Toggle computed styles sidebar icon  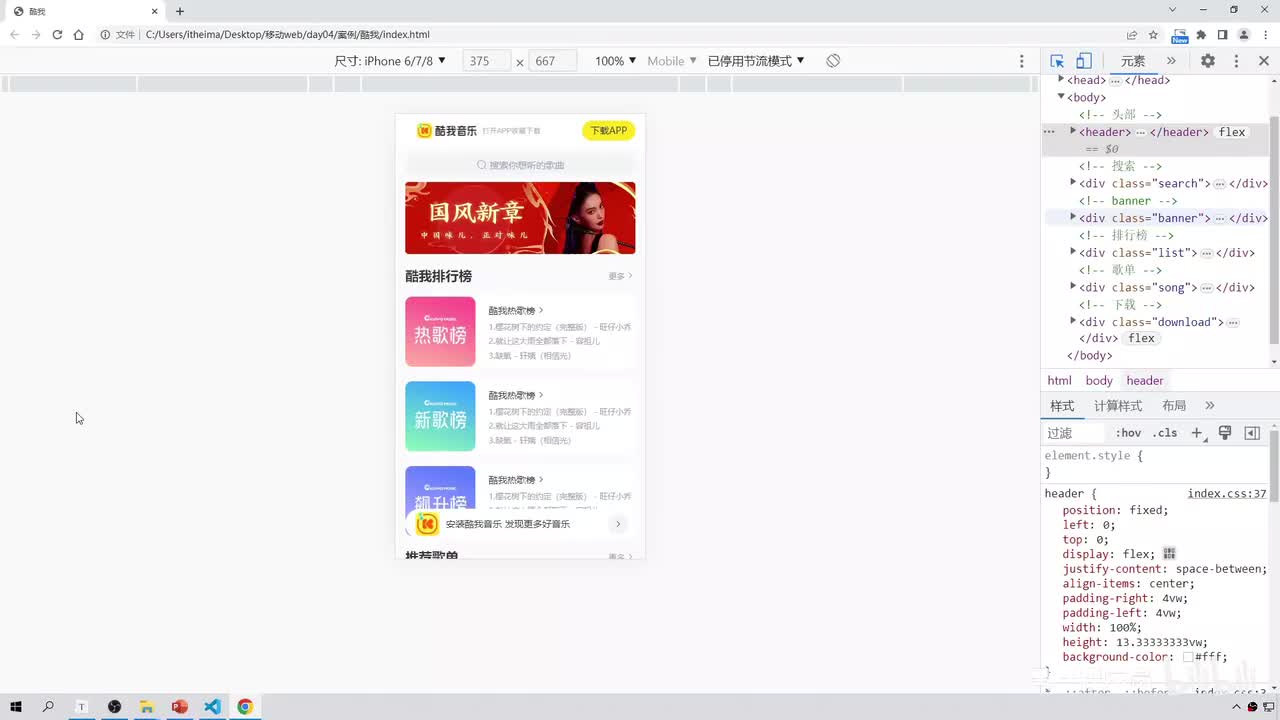coord(1252,433)
